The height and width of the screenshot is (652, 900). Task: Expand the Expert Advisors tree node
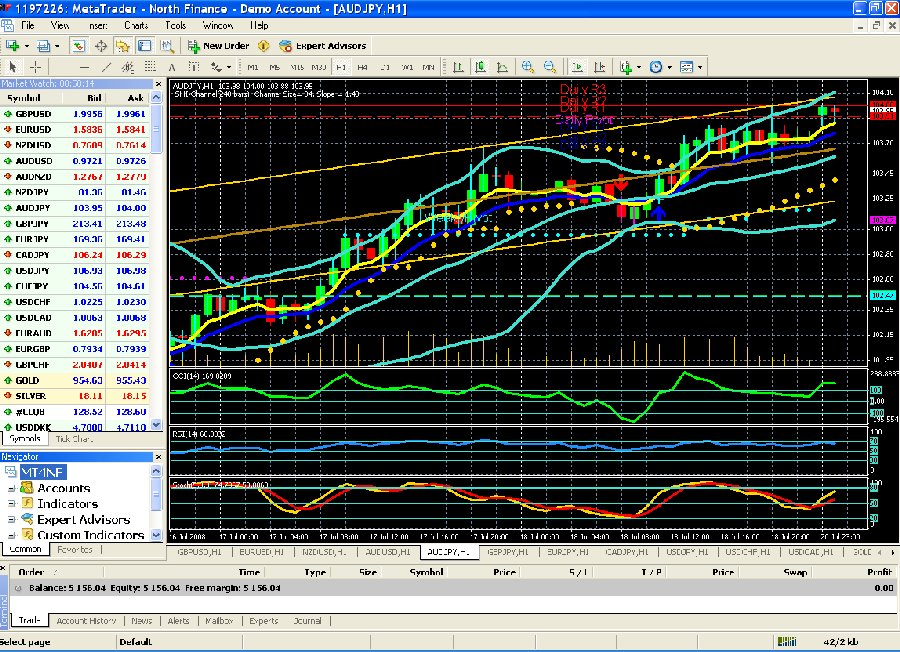coord(11,519)
